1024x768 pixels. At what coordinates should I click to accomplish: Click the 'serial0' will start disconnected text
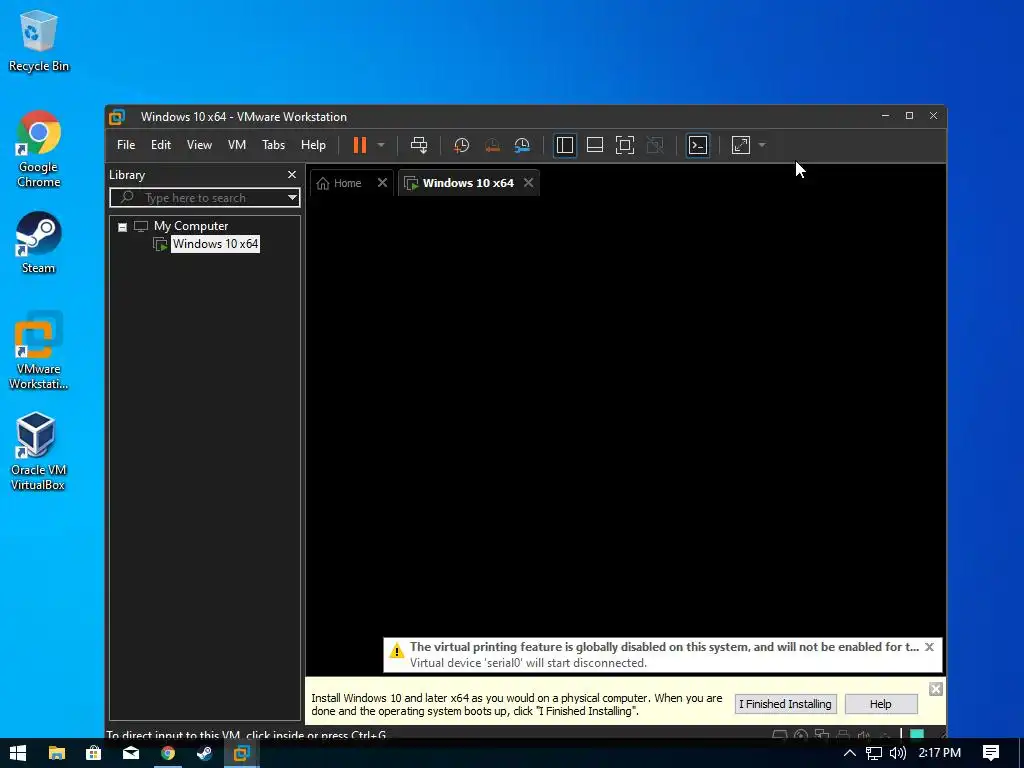(x=528, y=663)
